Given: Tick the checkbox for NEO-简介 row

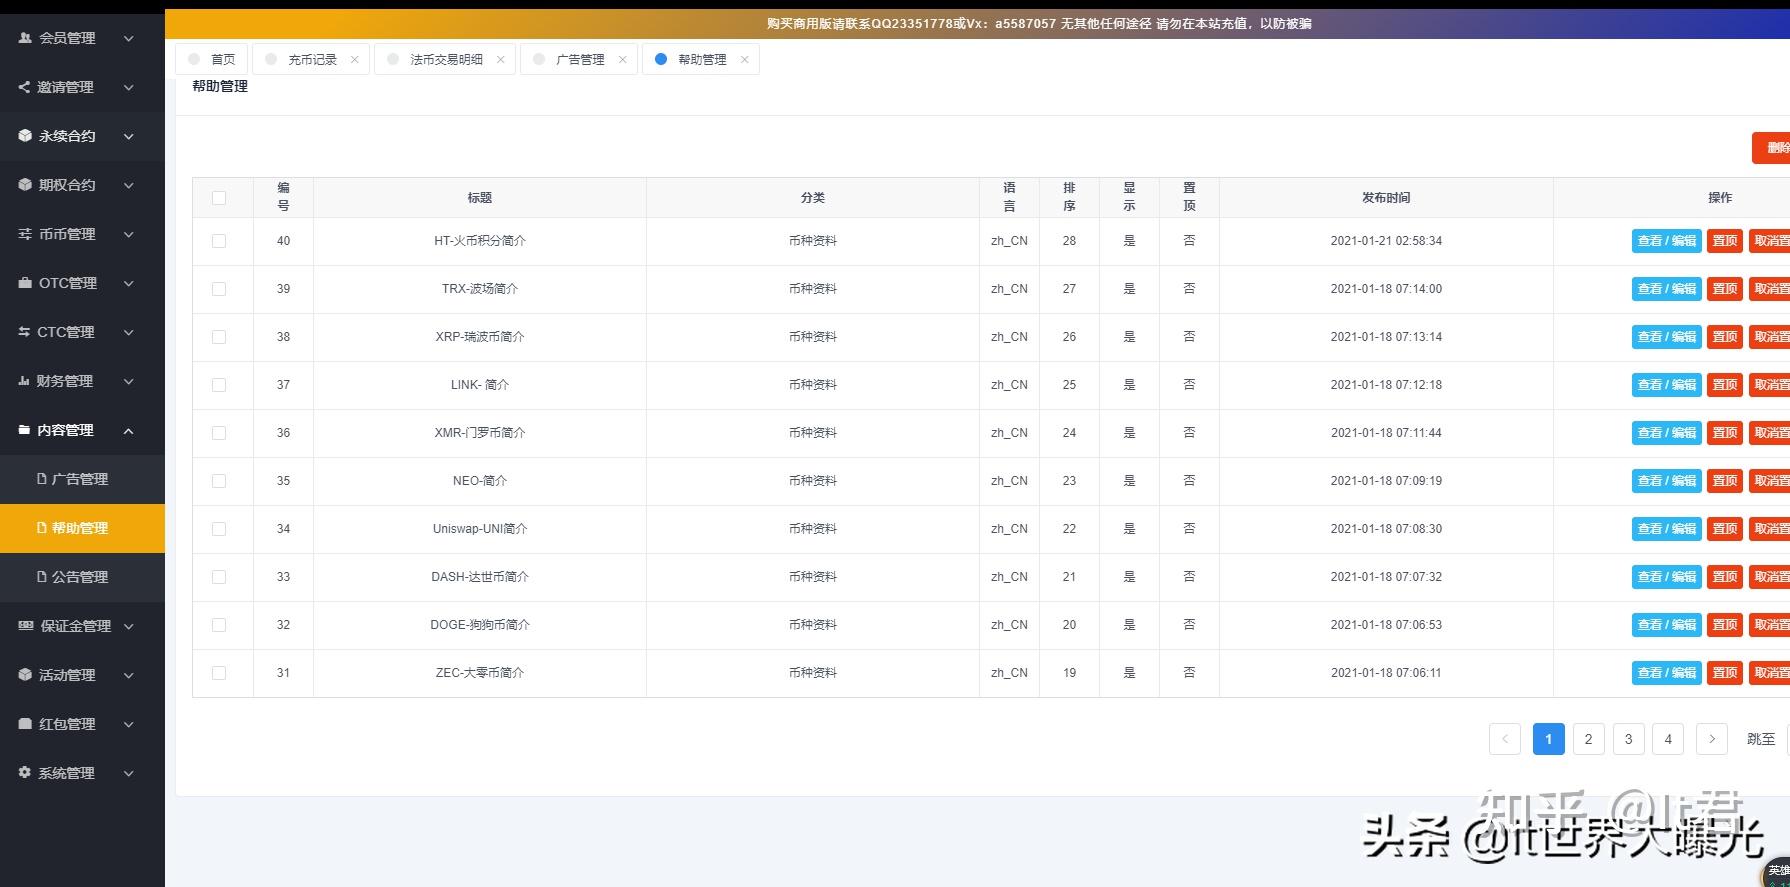Looking at the screenshot, I should [x=219, y=481].
